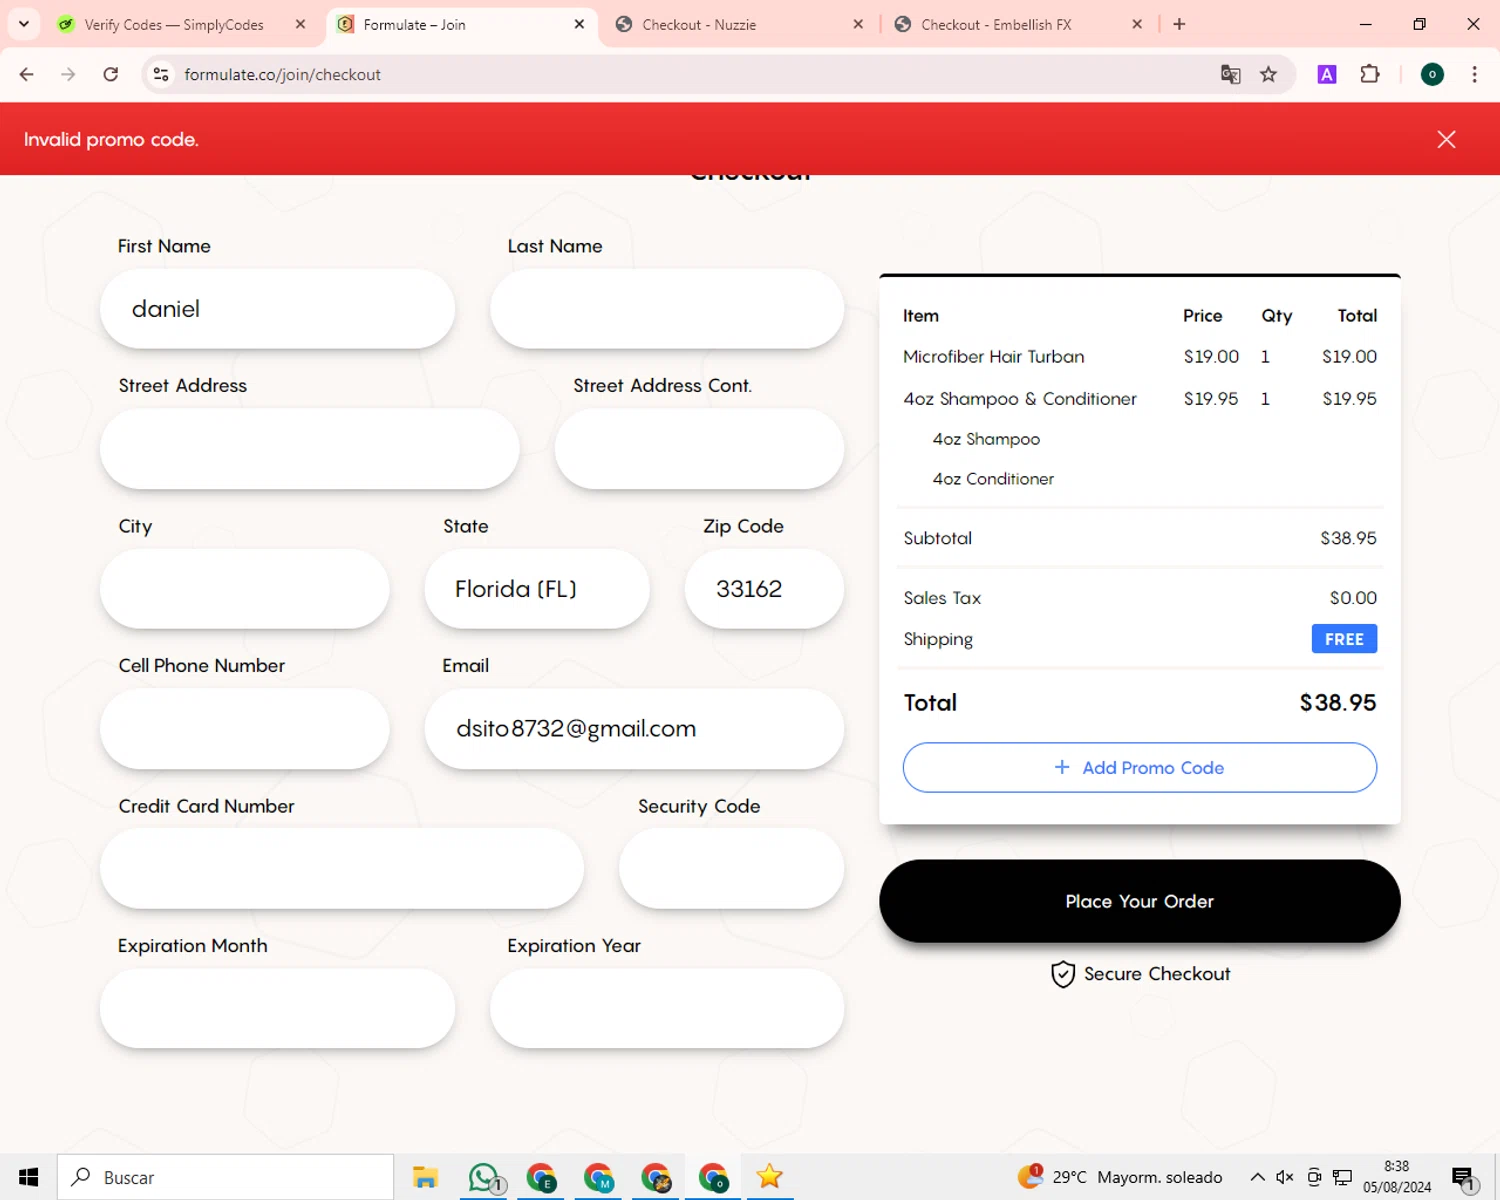Go forward in browser history
This screenshot has height=1200, width=1500.
click(68, 74)
